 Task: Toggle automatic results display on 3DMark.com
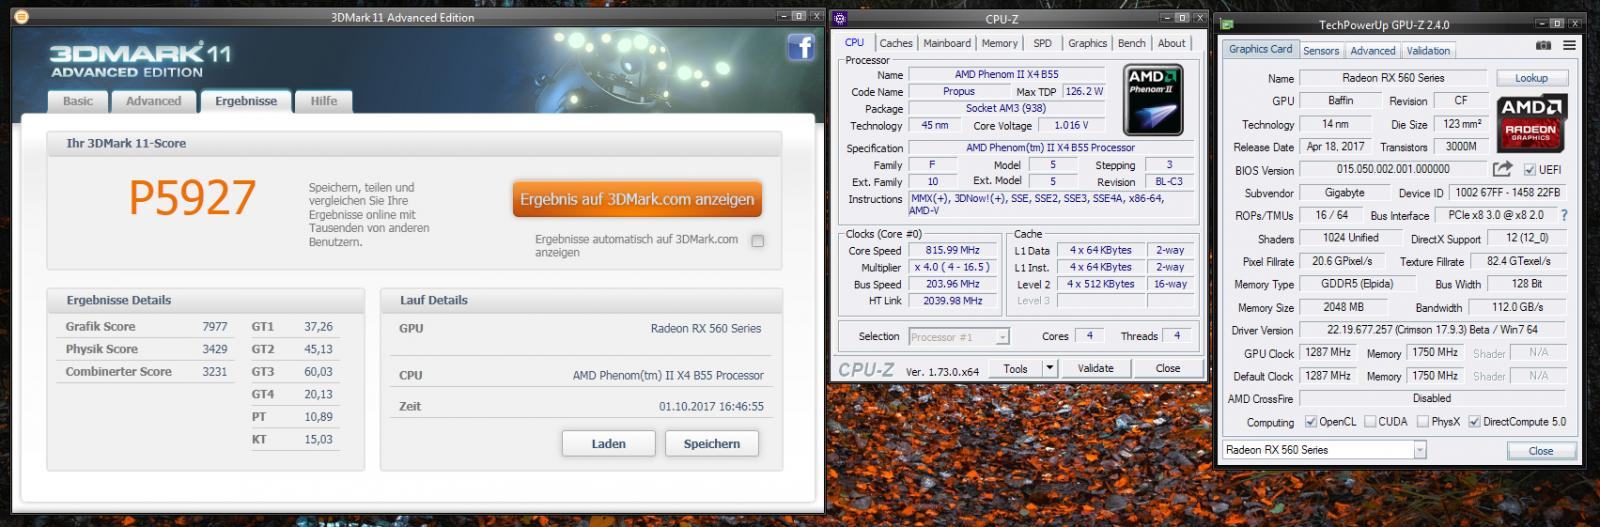[x=758, y=241]
